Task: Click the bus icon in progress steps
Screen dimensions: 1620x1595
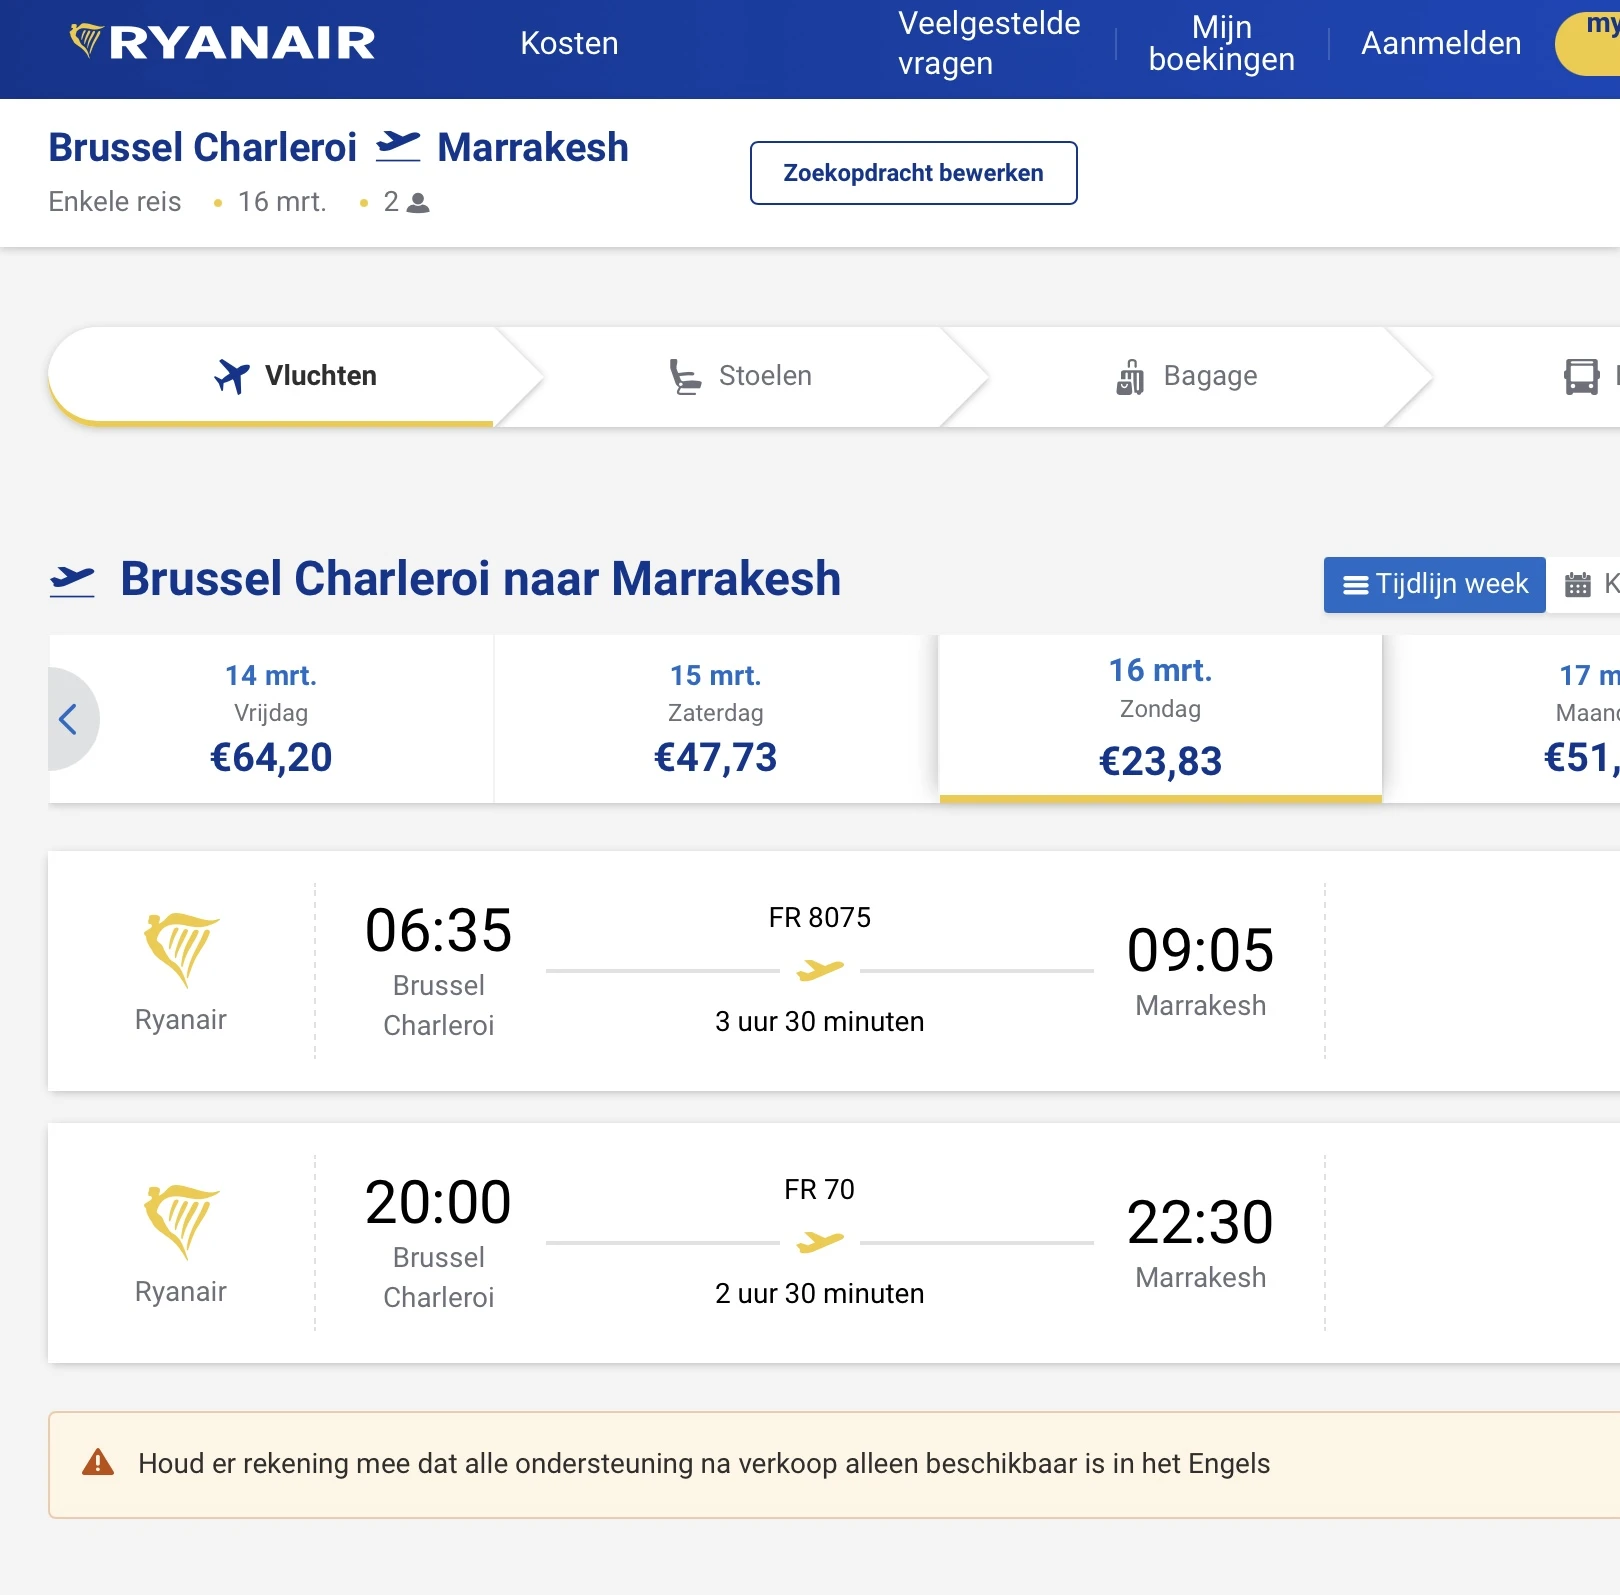Action: pyautogui.click(x=1581, y=377)
